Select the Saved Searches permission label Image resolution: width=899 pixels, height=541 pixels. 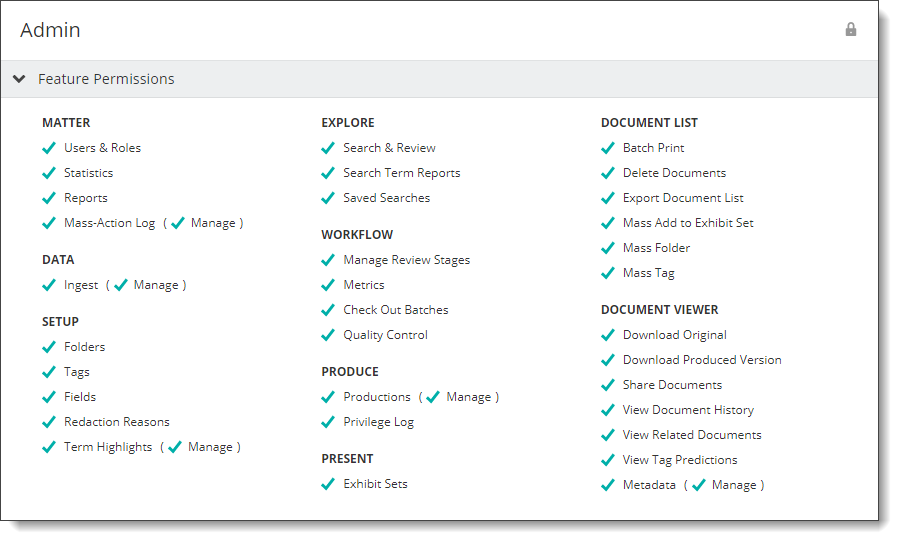point(386,198)
